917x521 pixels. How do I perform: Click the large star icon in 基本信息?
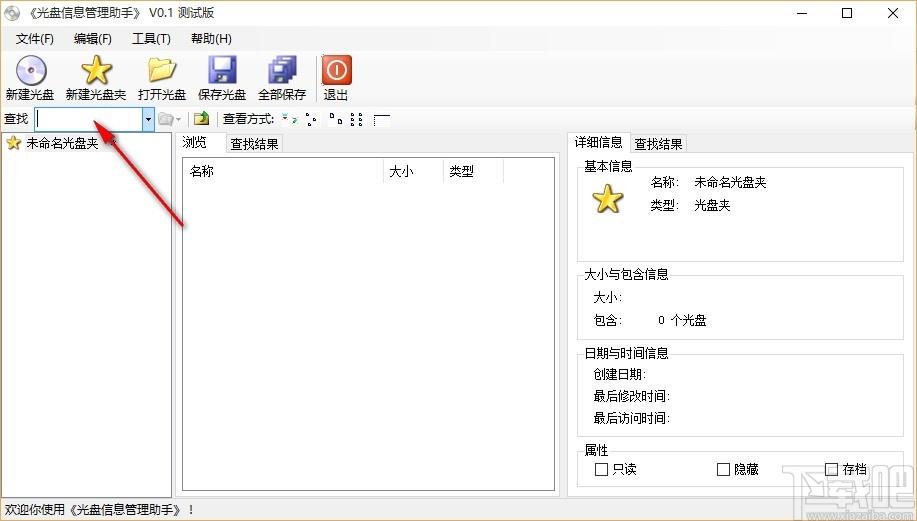click(608, 199)
